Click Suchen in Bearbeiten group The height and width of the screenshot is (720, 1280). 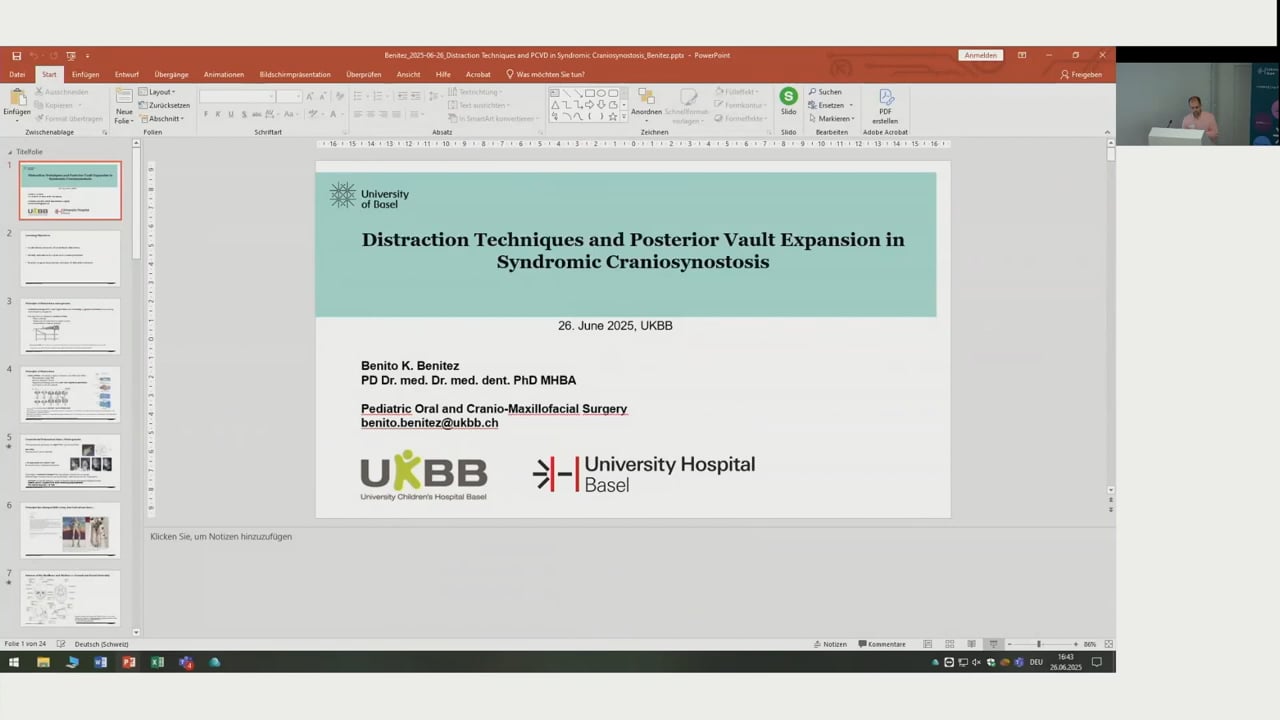[x=825, y=92]
